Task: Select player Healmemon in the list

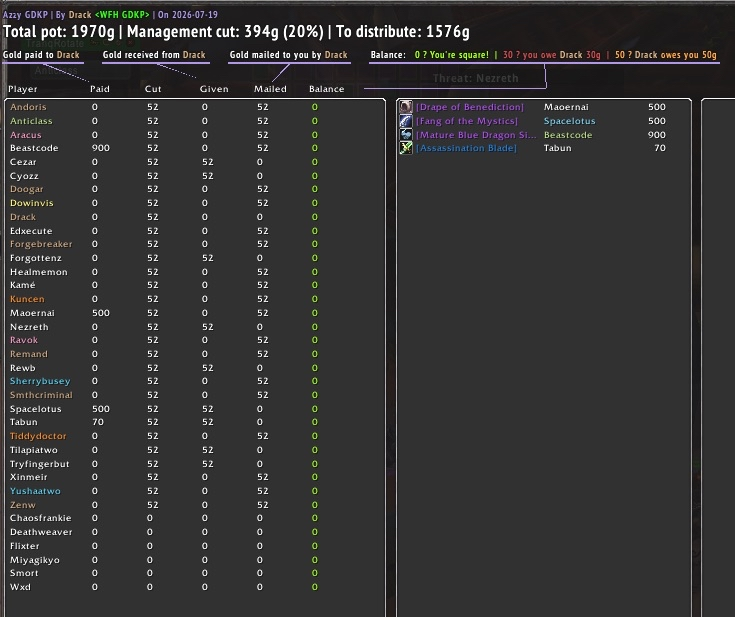Action: pos(38,272)
